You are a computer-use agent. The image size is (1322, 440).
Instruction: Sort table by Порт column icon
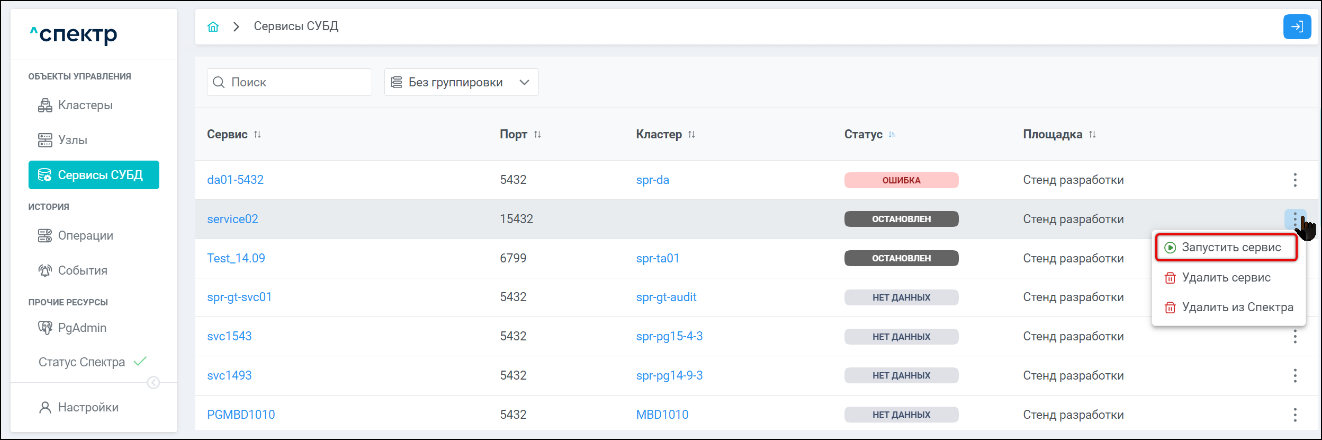click(537, 134)
